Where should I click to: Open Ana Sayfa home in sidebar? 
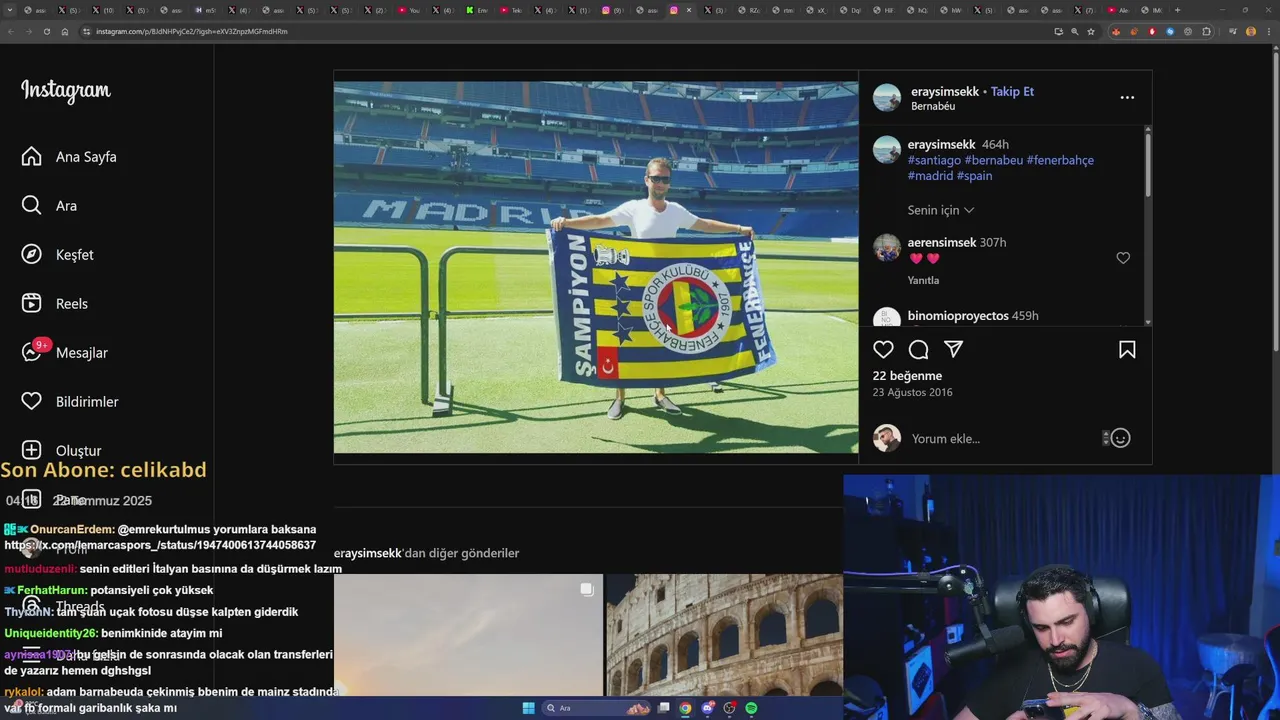(x=69, y=157)
